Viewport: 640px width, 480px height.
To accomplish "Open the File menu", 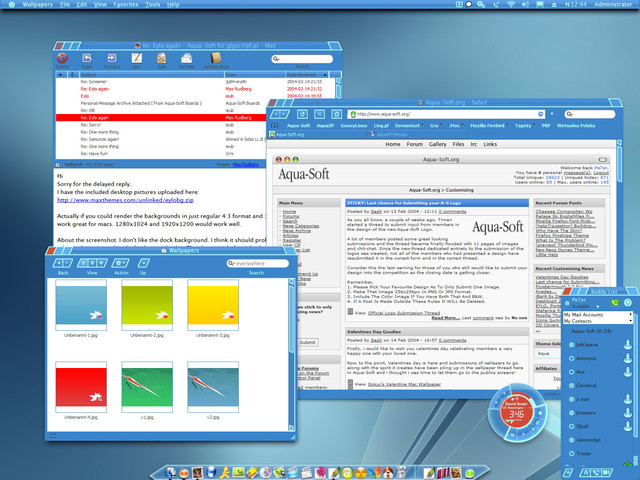I will coord(65,4).
